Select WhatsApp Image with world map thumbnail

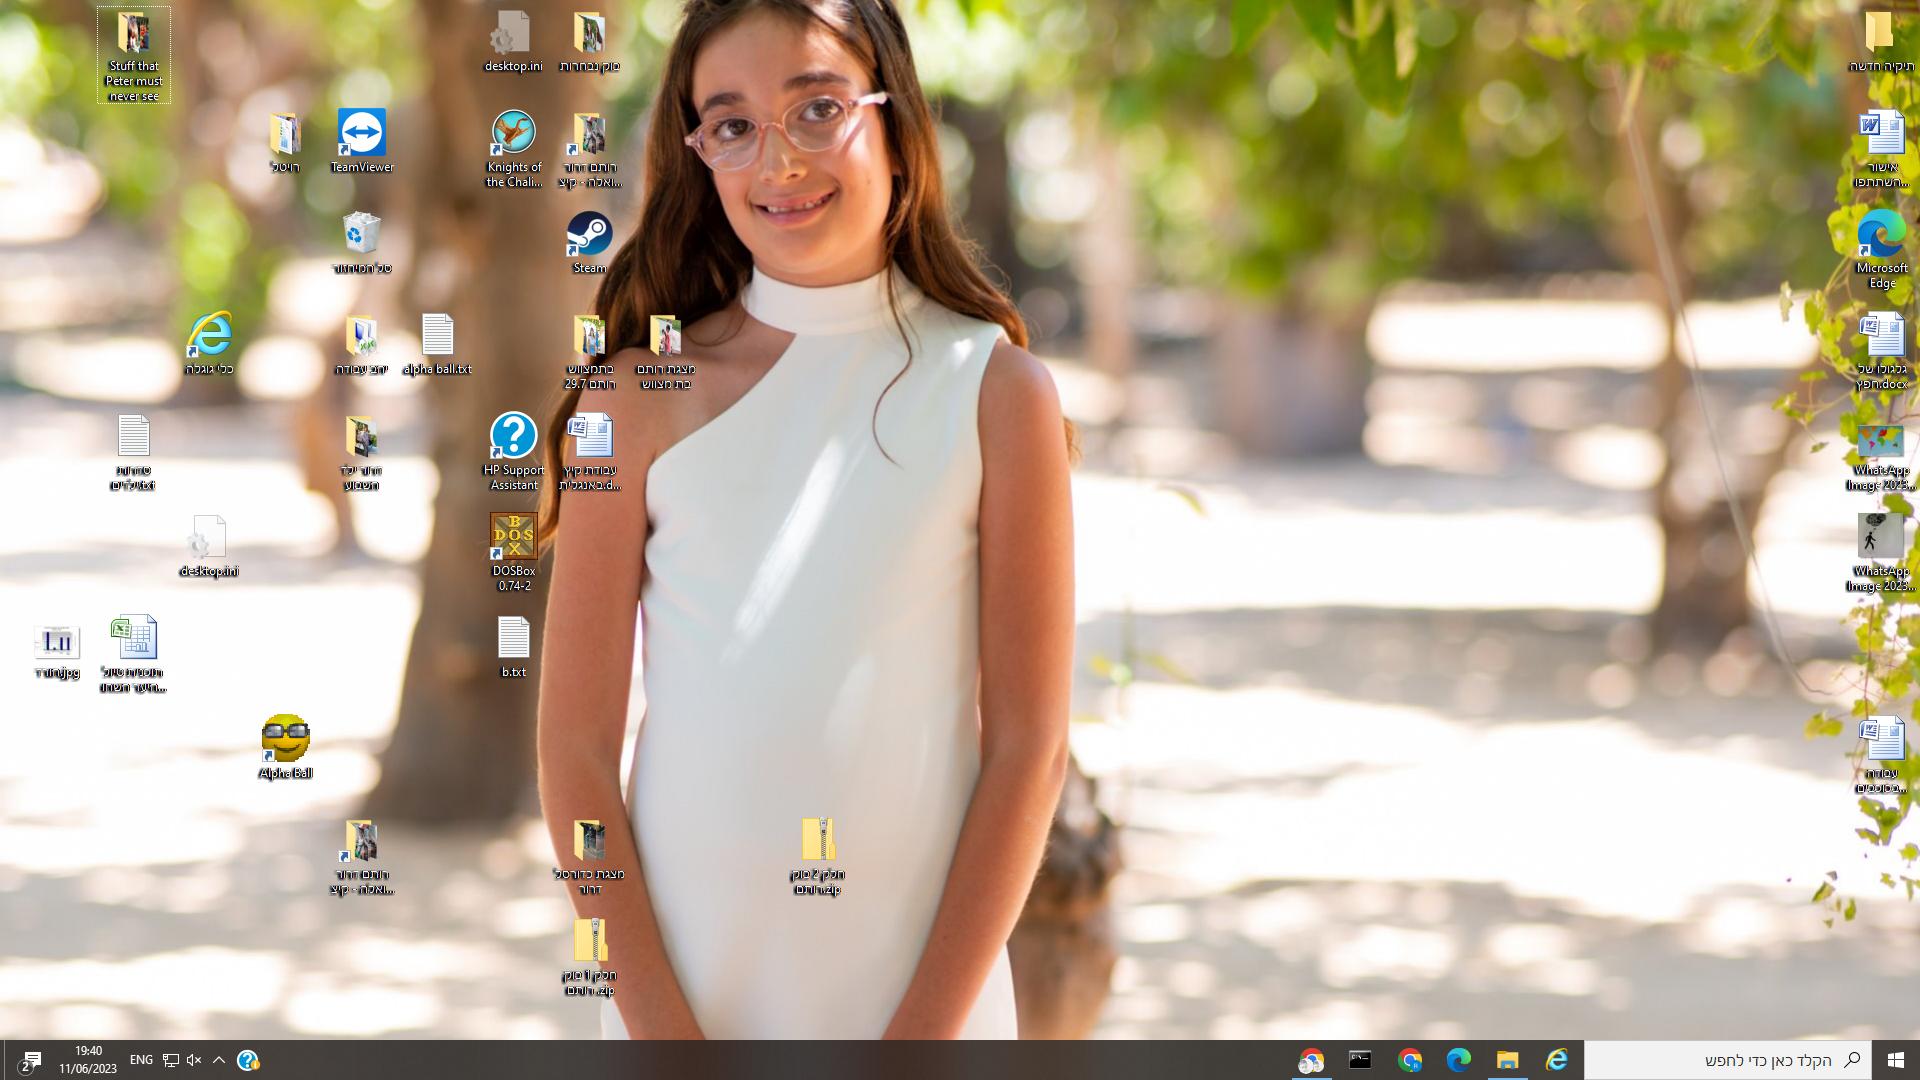pos(1880,457)
